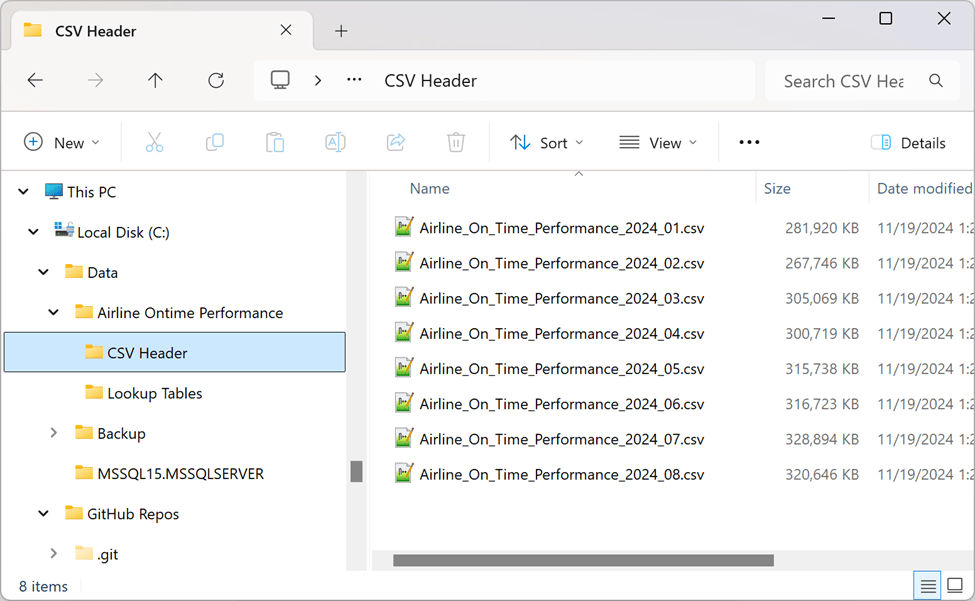Select Airline_On_Time_Performance_2024_01.csv
Viewport: 975px width, 601px height.
point(561,228)
